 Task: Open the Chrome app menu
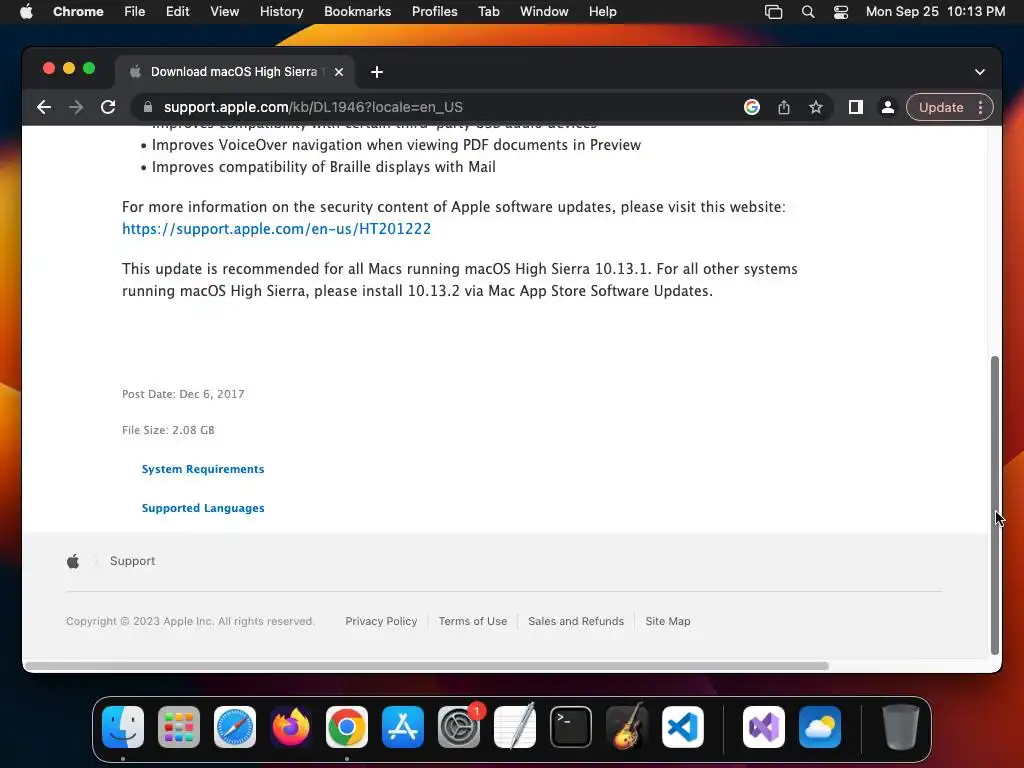click(x=78, y=12)
